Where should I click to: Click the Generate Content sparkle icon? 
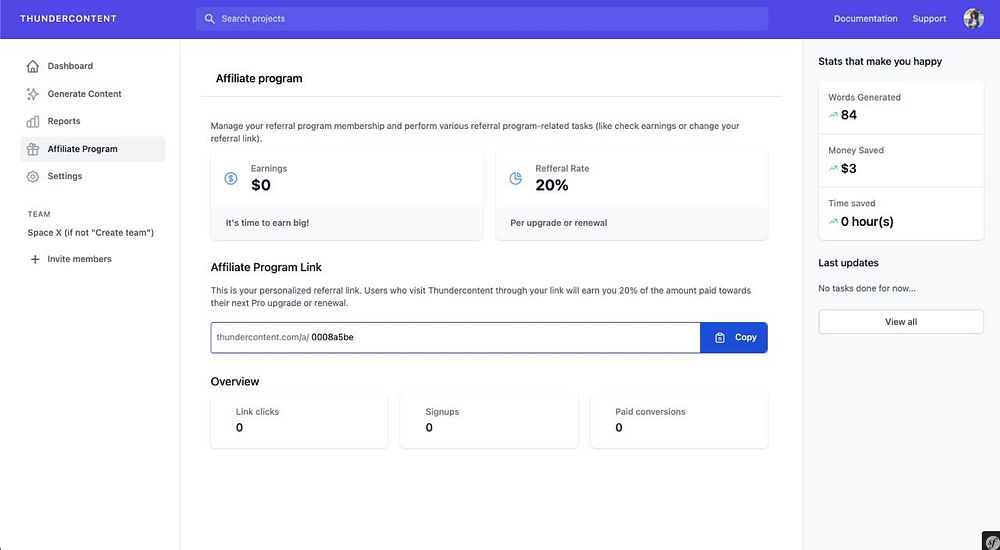pos(33,94)
